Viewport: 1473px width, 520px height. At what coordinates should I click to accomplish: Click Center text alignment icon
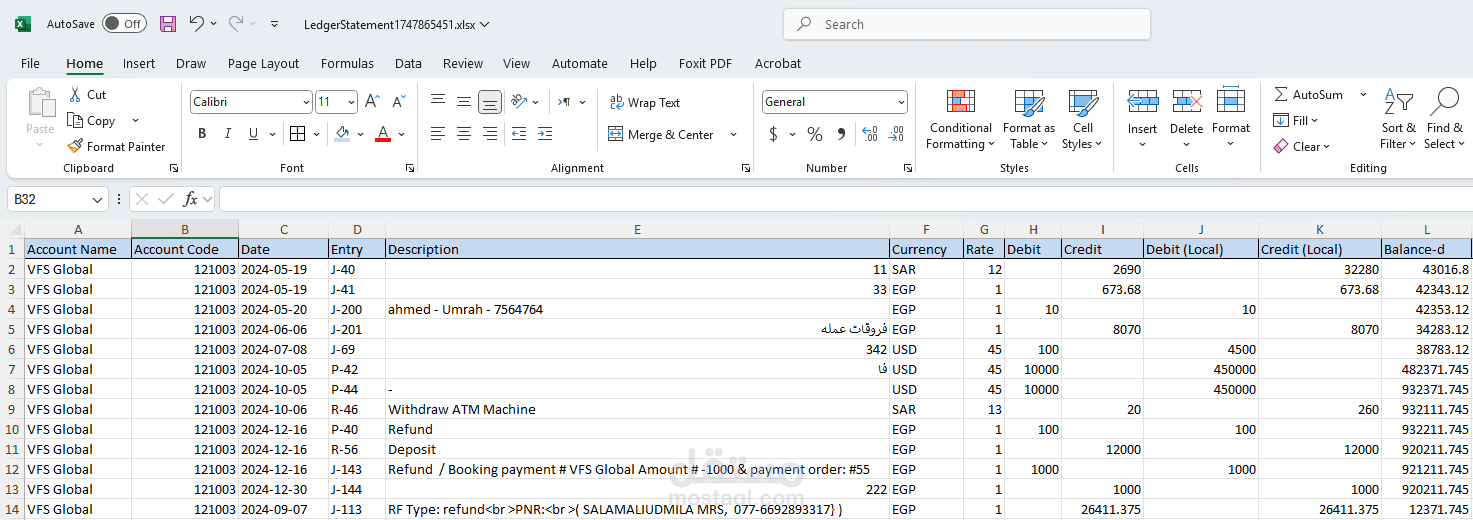(x=464, y=134)
